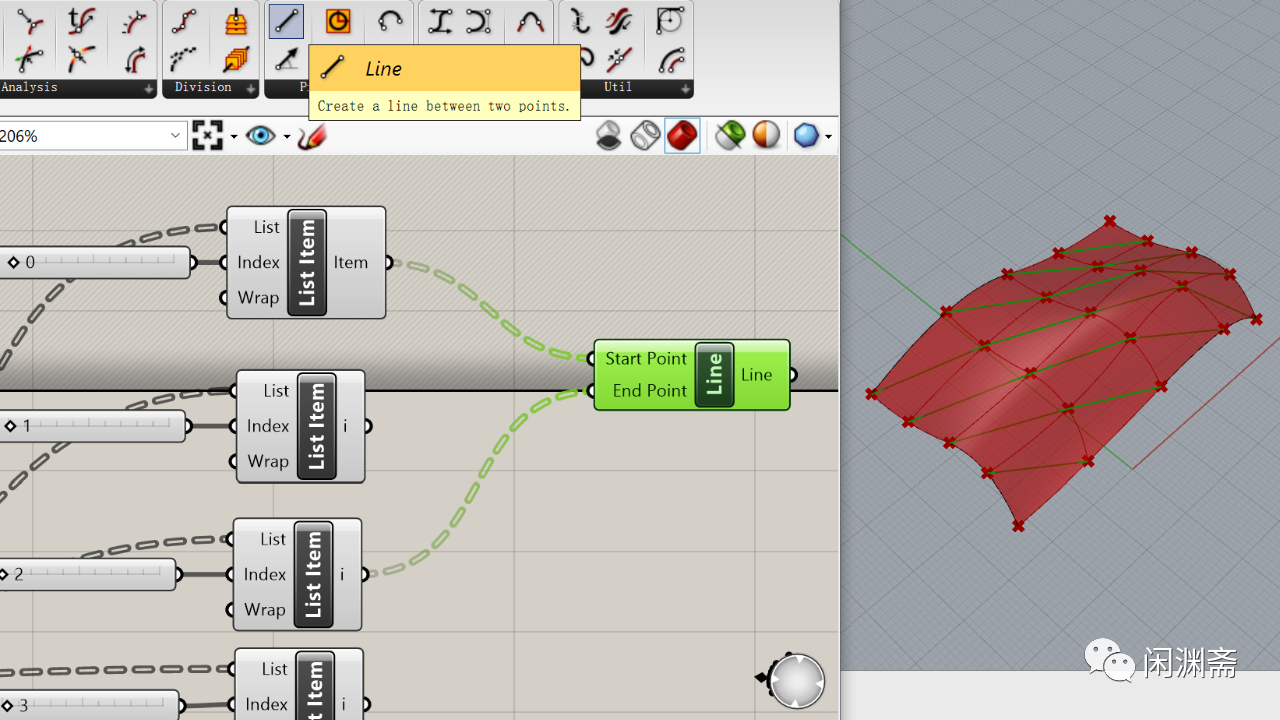The height and width of the screenshot is (720, 1280).
Task: Click the slider with value 2
Action: (88, 574)
